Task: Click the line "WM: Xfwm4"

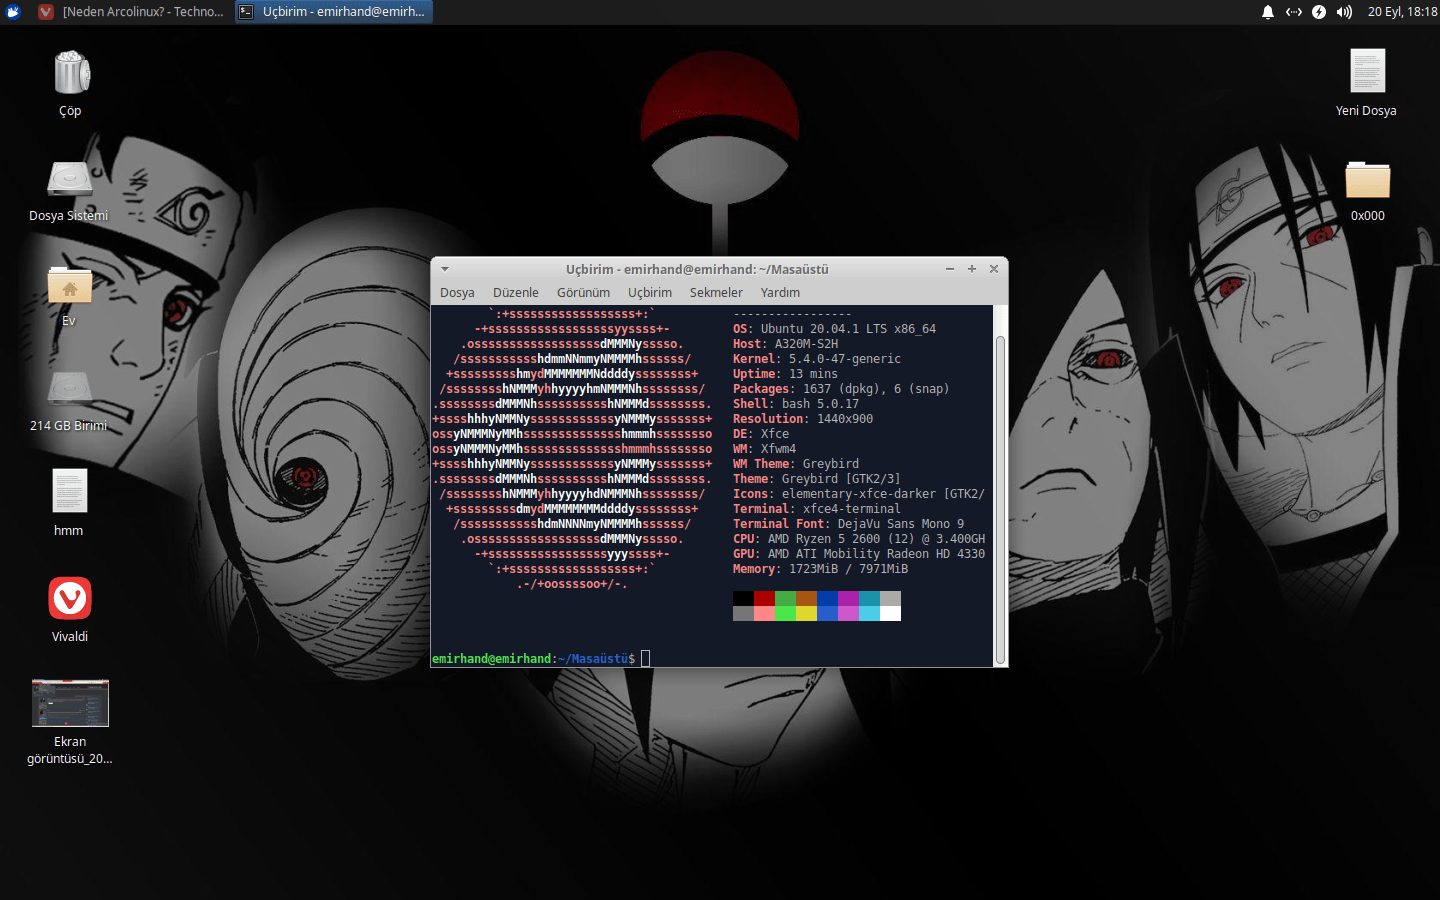Action: (x=764, y=449)
